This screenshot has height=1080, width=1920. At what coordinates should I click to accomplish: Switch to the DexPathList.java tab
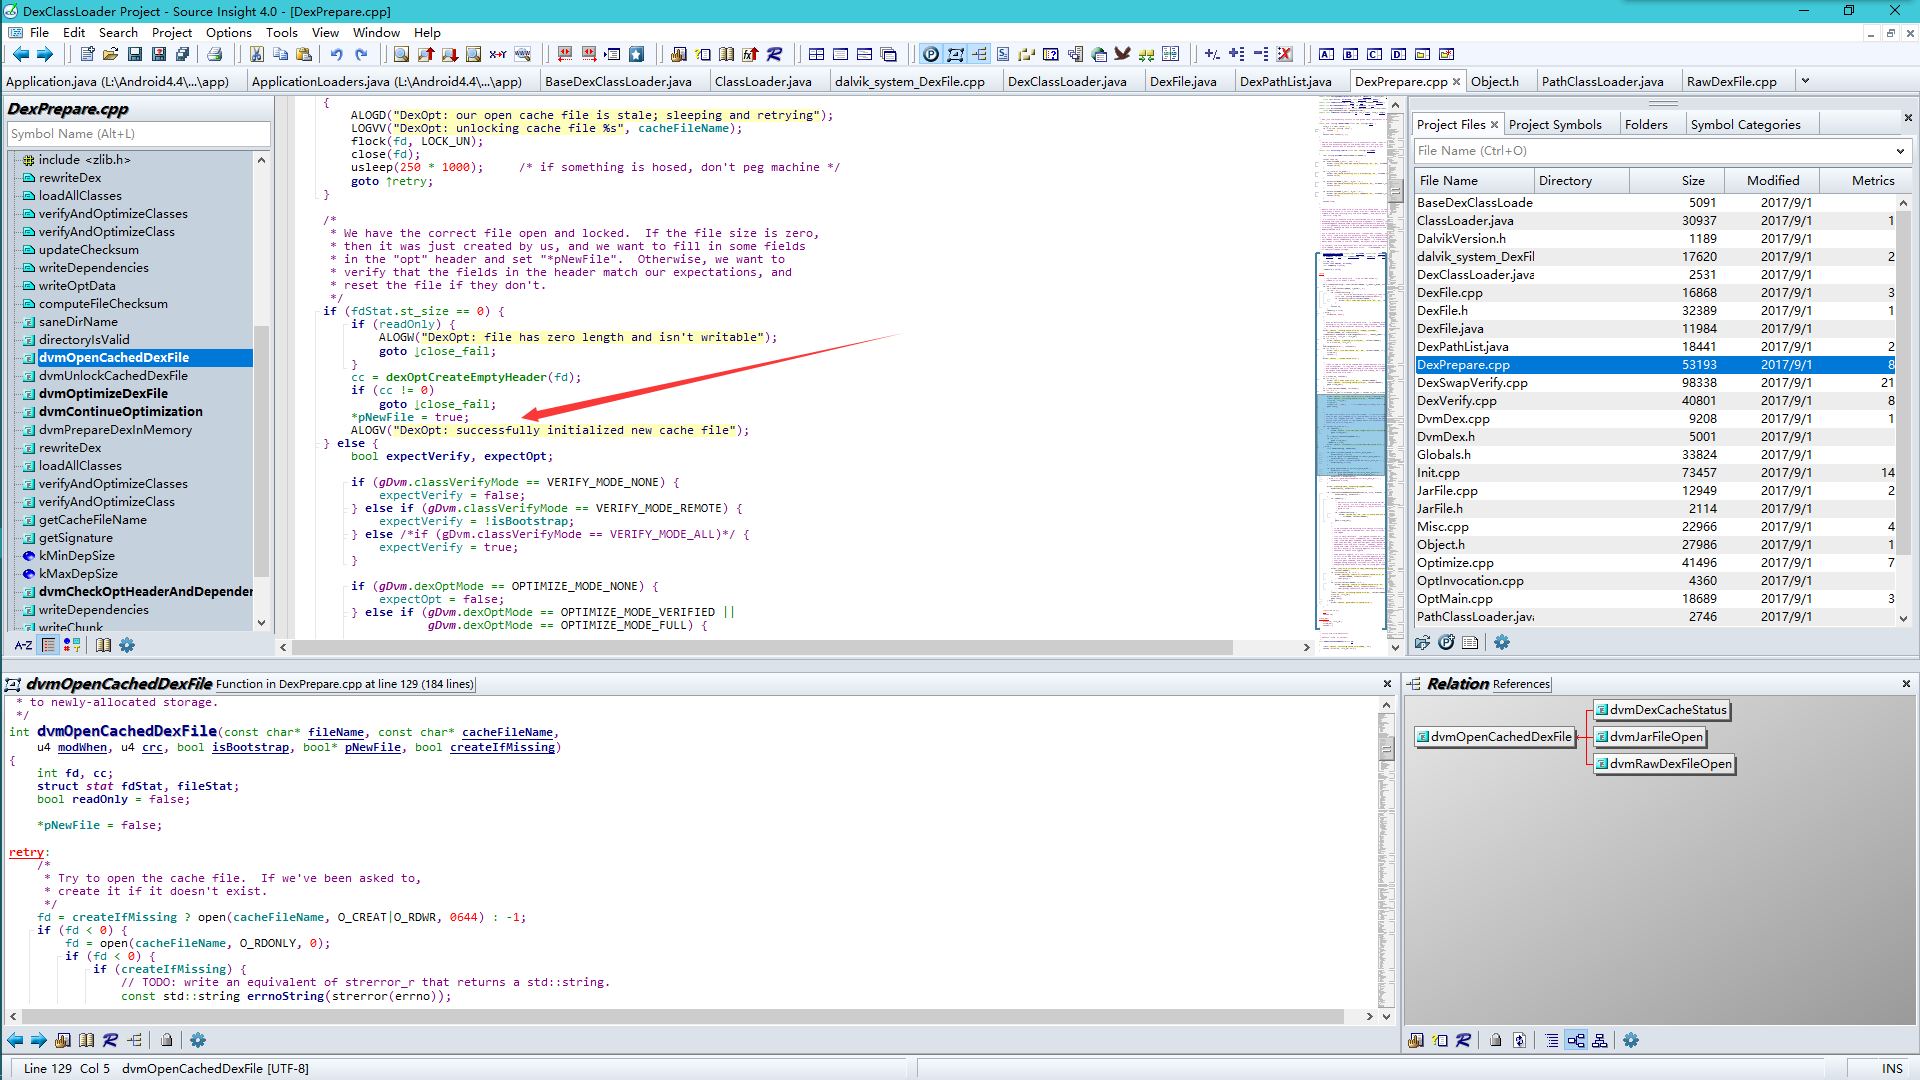coord(1286,81)
